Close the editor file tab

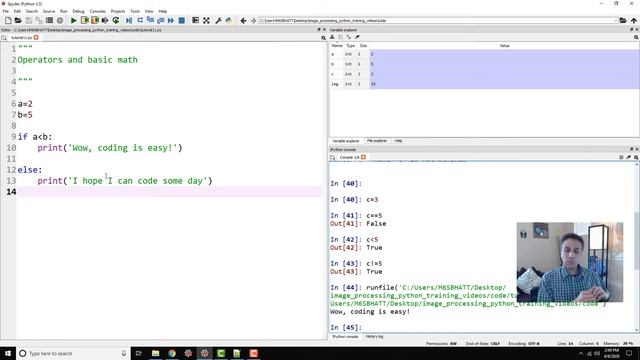[x=36, y=38]
